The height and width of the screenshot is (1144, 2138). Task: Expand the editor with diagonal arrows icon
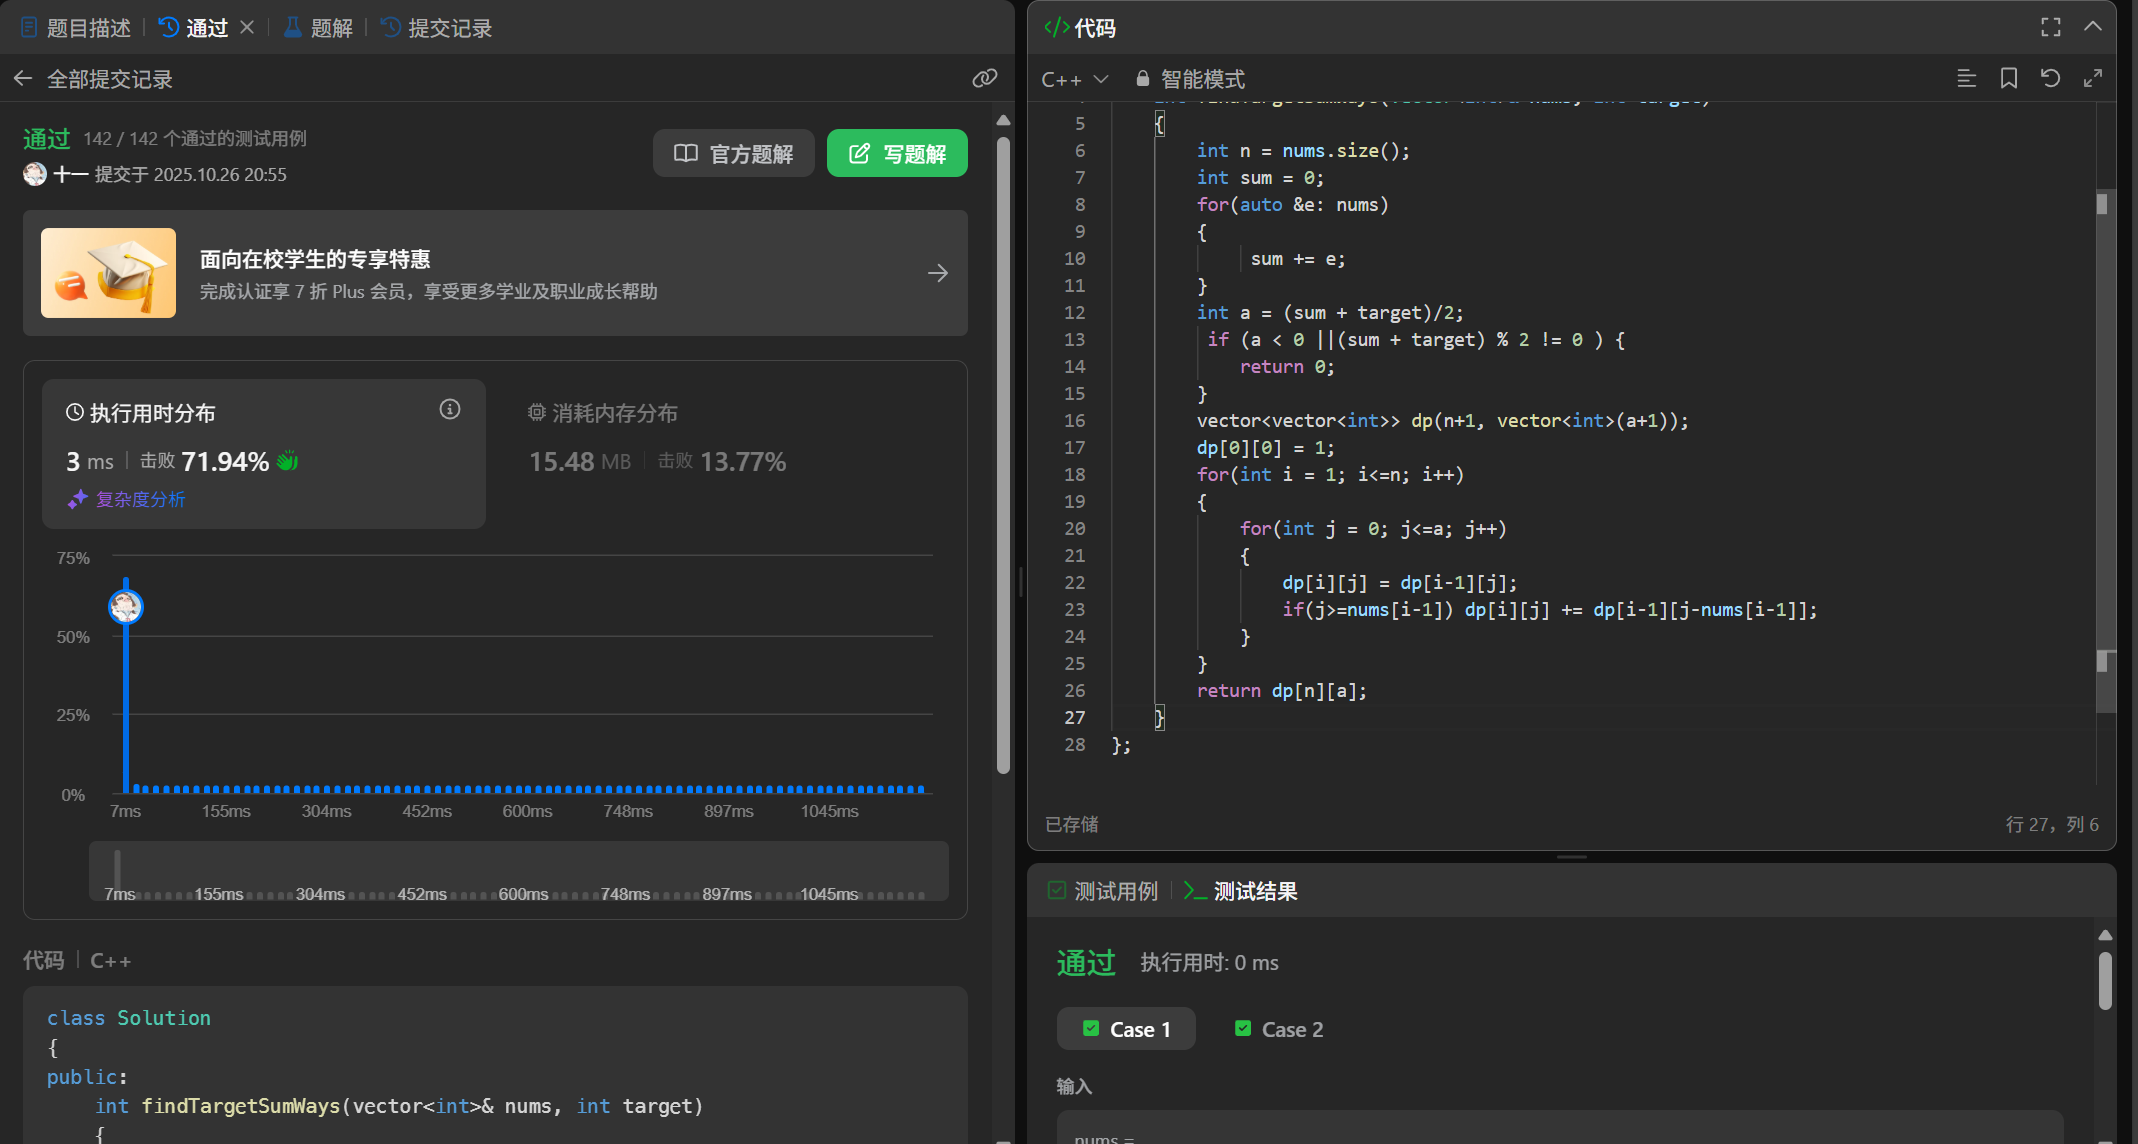tap(2092, 78)
